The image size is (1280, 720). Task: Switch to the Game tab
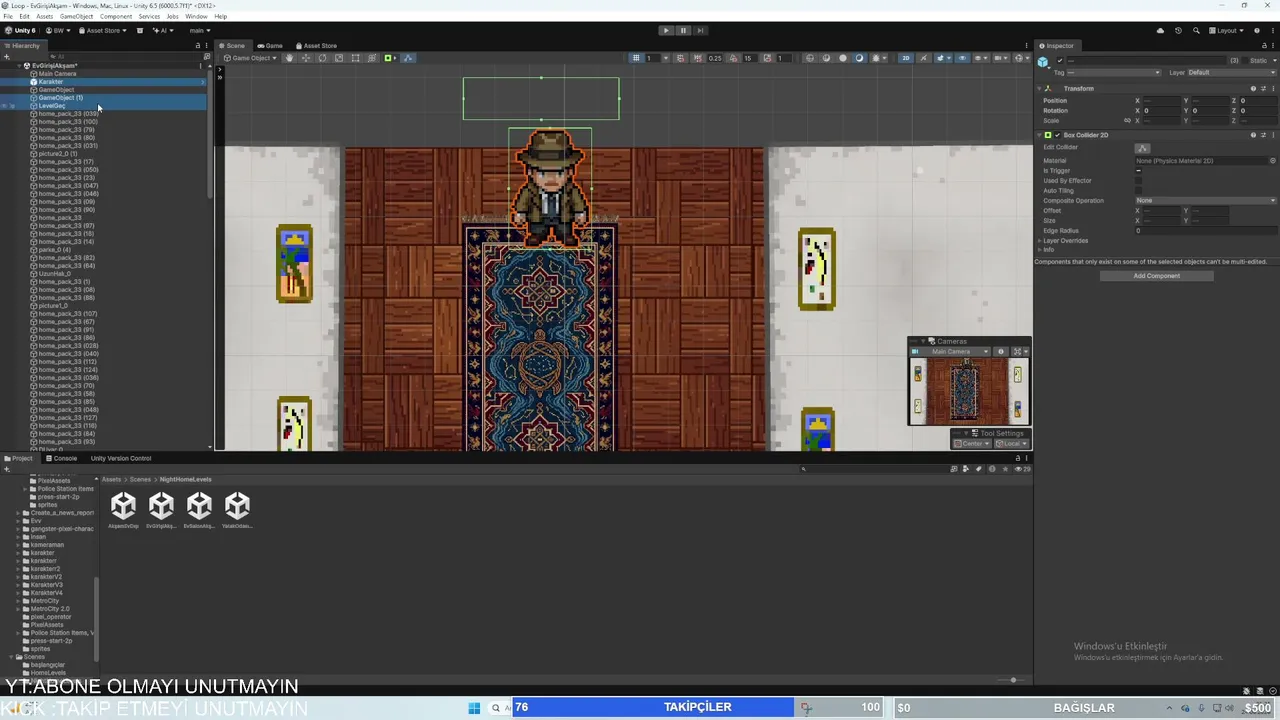tap(270, 46)
